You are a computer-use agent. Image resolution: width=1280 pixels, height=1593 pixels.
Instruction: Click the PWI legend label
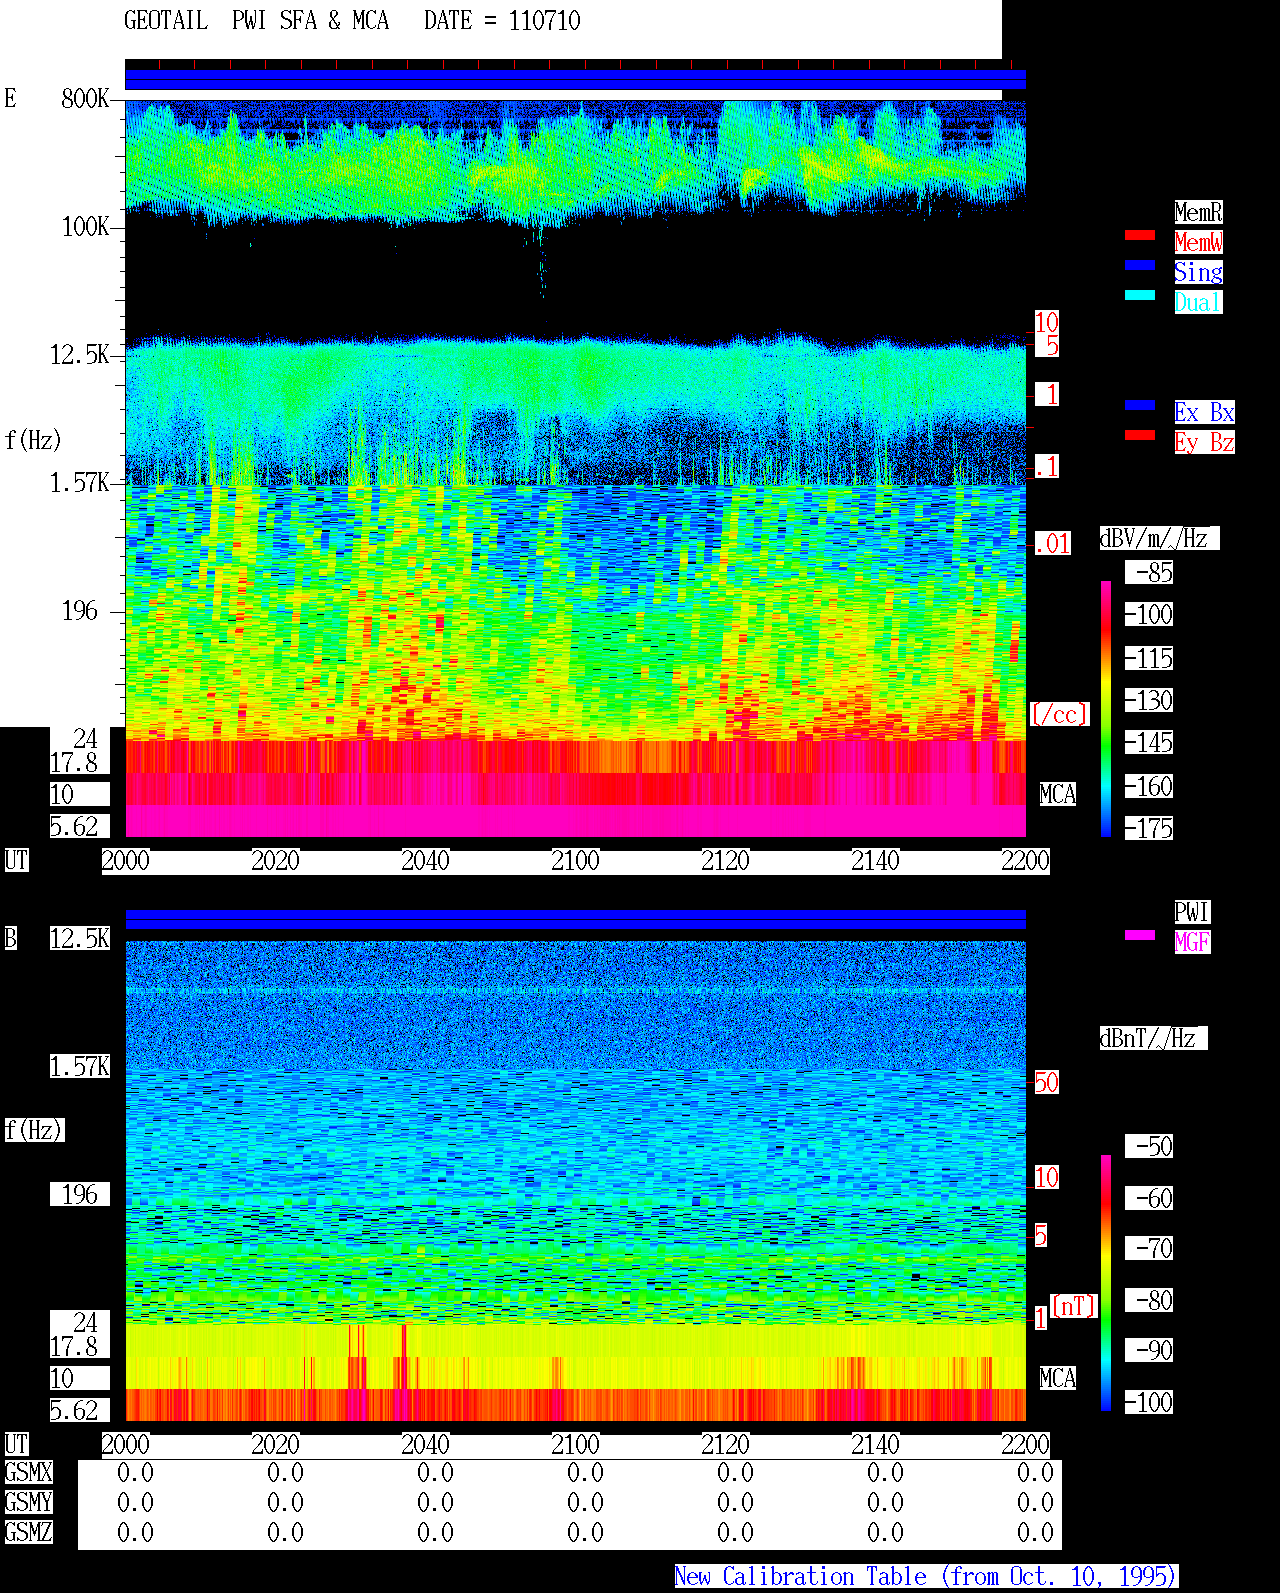pos(1192,912)
